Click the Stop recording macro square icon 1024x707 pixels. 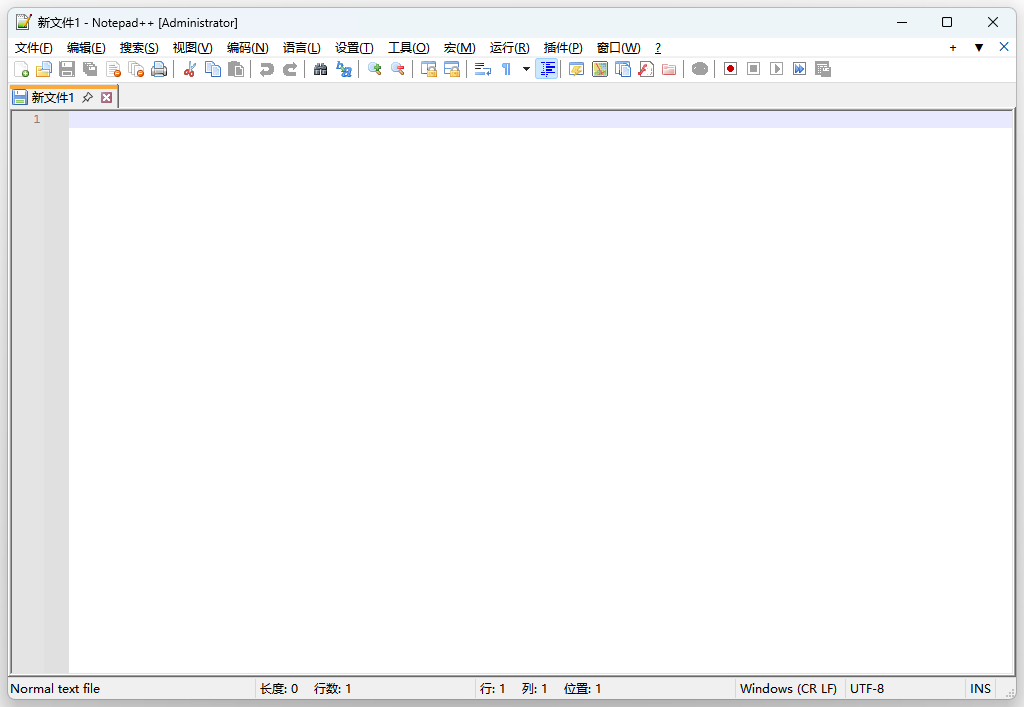point(753,69)
